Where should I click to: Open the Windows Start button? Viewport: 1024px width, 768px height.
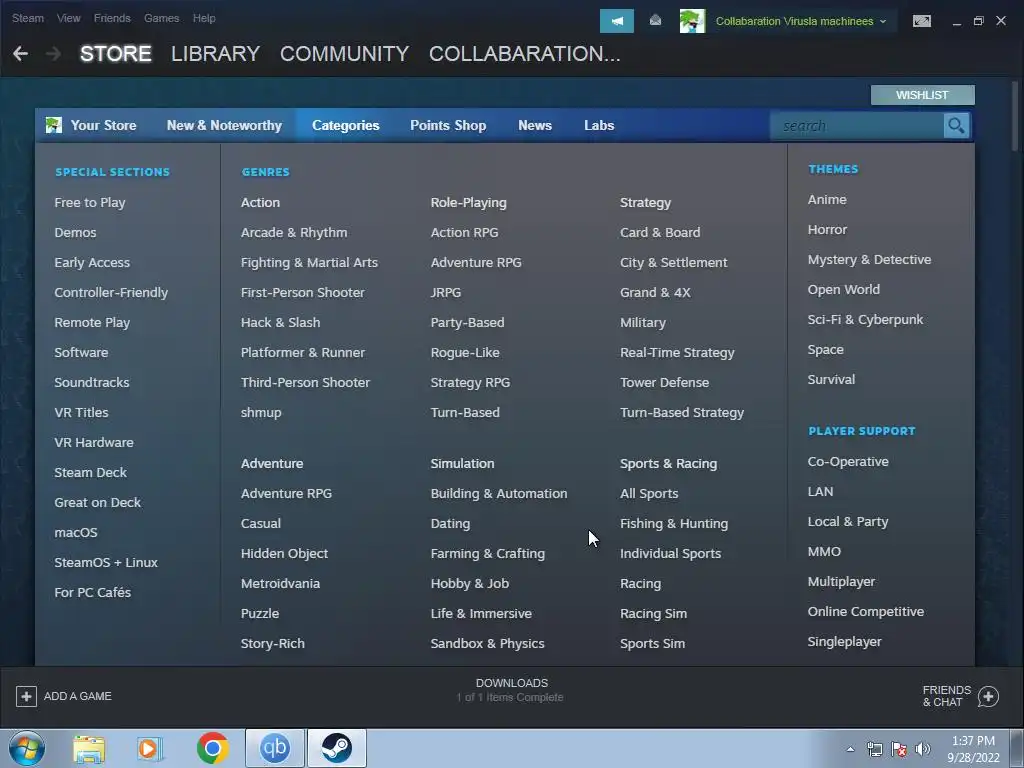pos(27,748)
